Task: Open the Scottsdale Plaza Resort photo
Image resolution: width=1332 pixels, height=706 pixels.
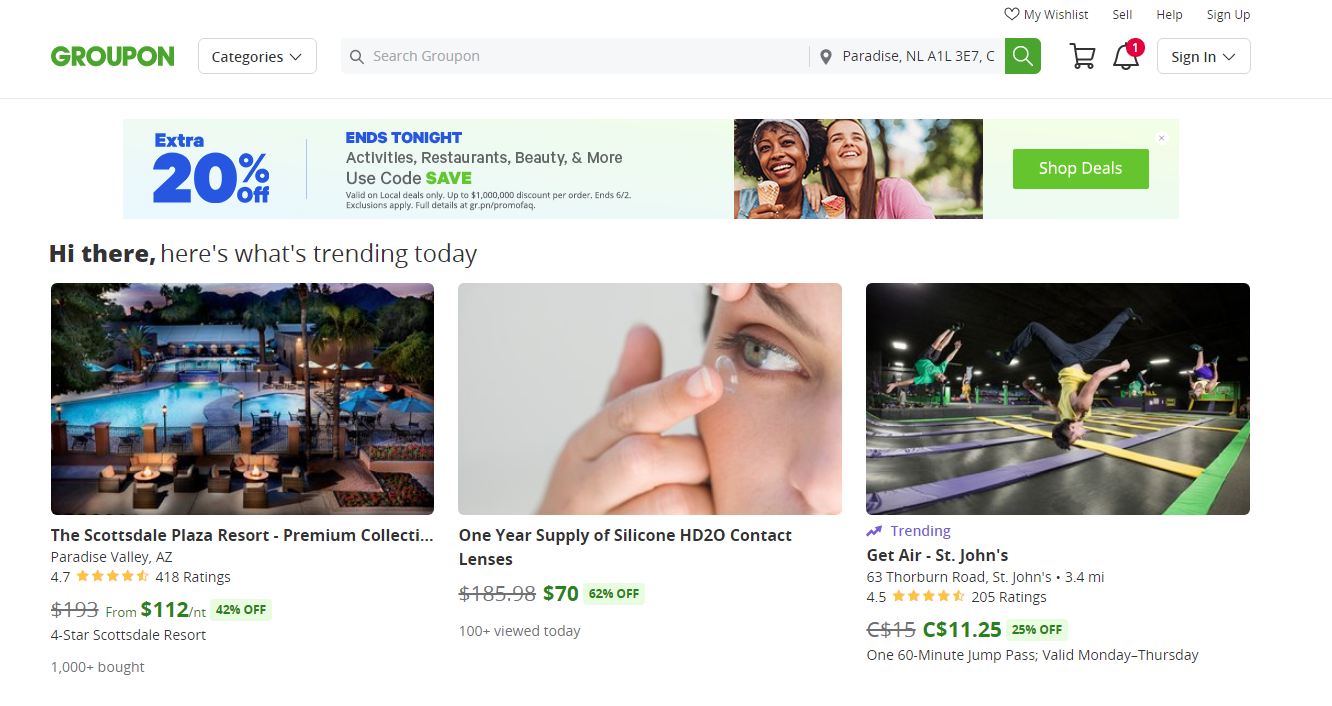Action: tap(242, 398)
